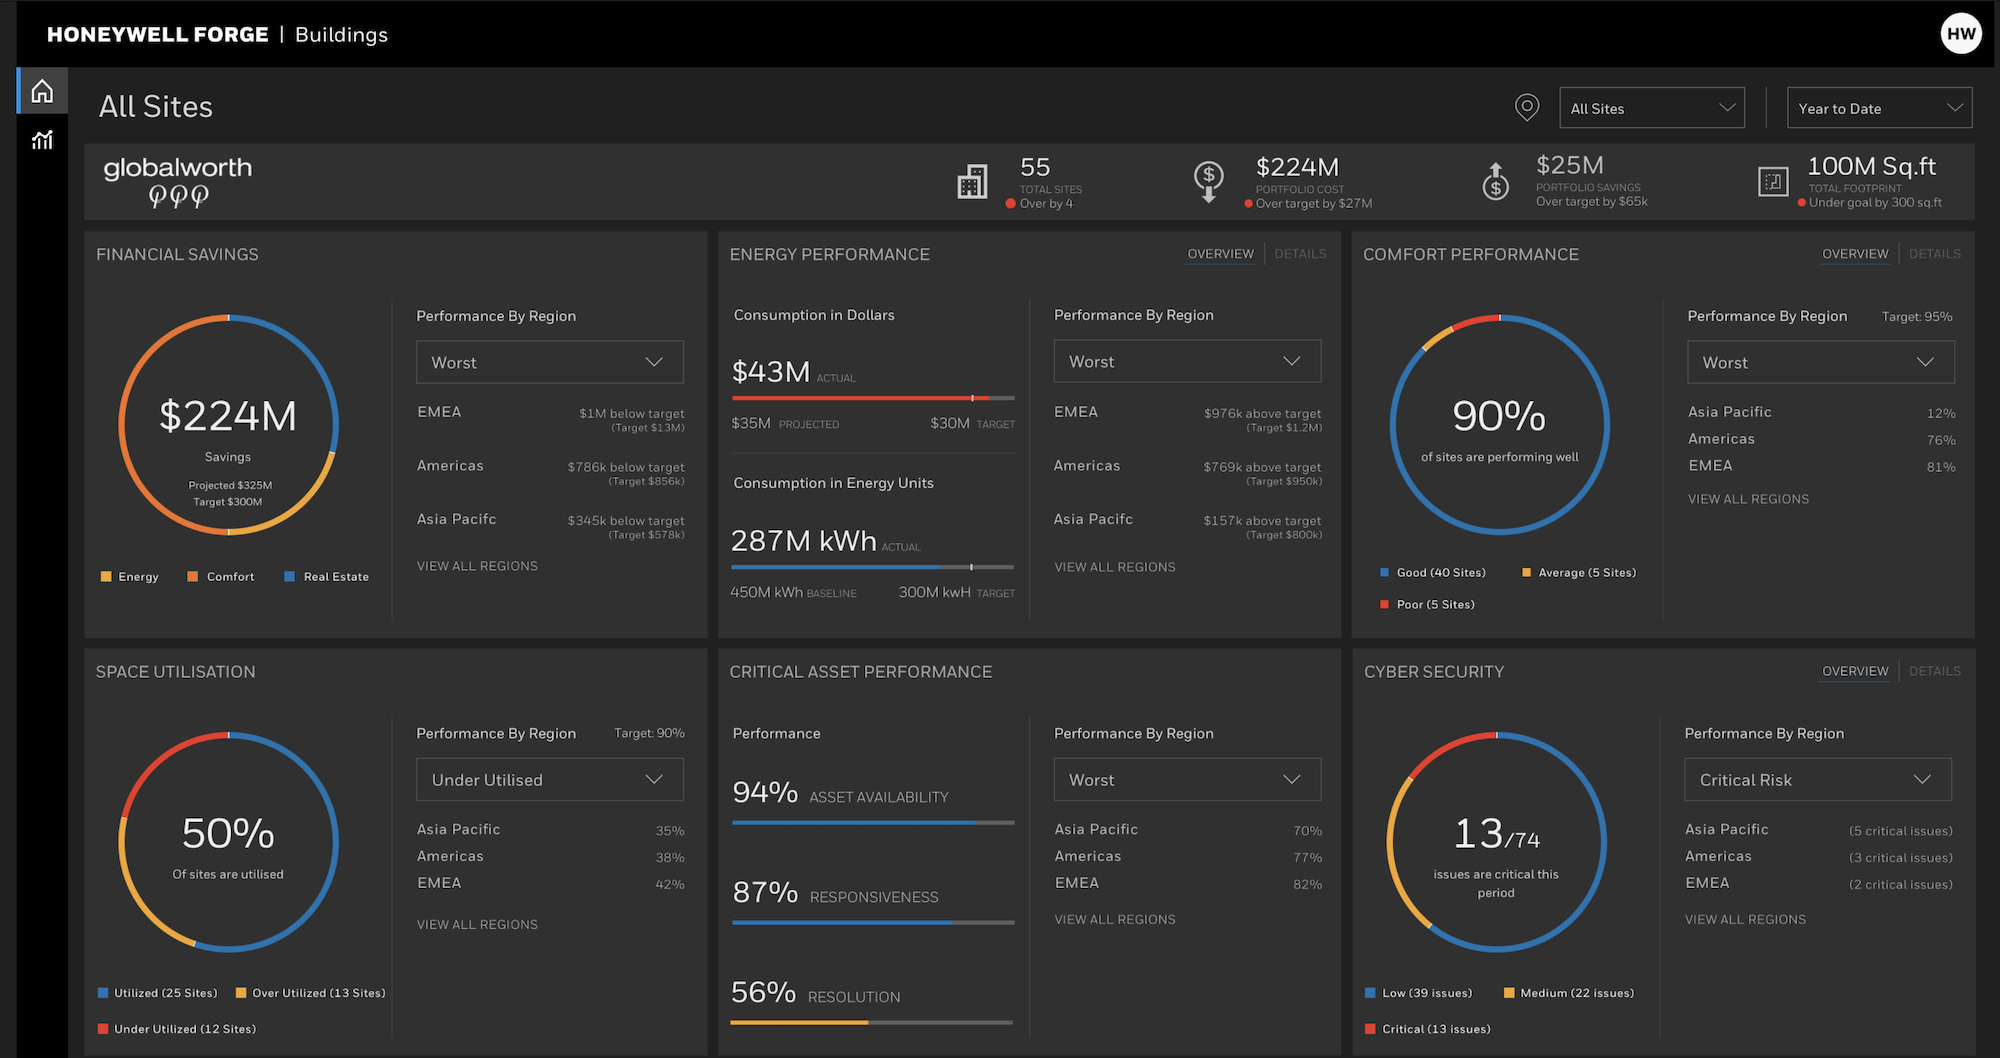Click View All Regions under Financial Savings
This screenshot has height=1058, width=2000.
pyautogui.click(x=477, y=565)
